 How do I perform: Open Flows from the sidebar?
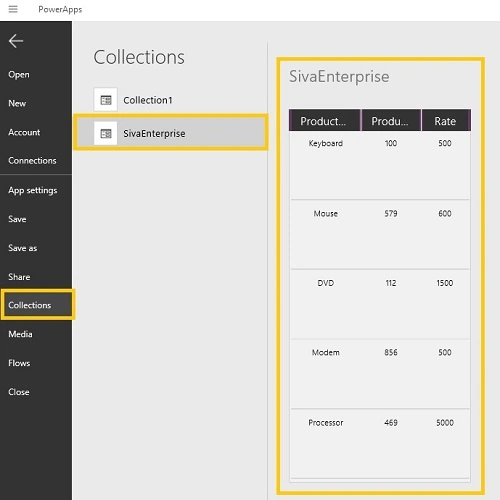coord(19,363)
